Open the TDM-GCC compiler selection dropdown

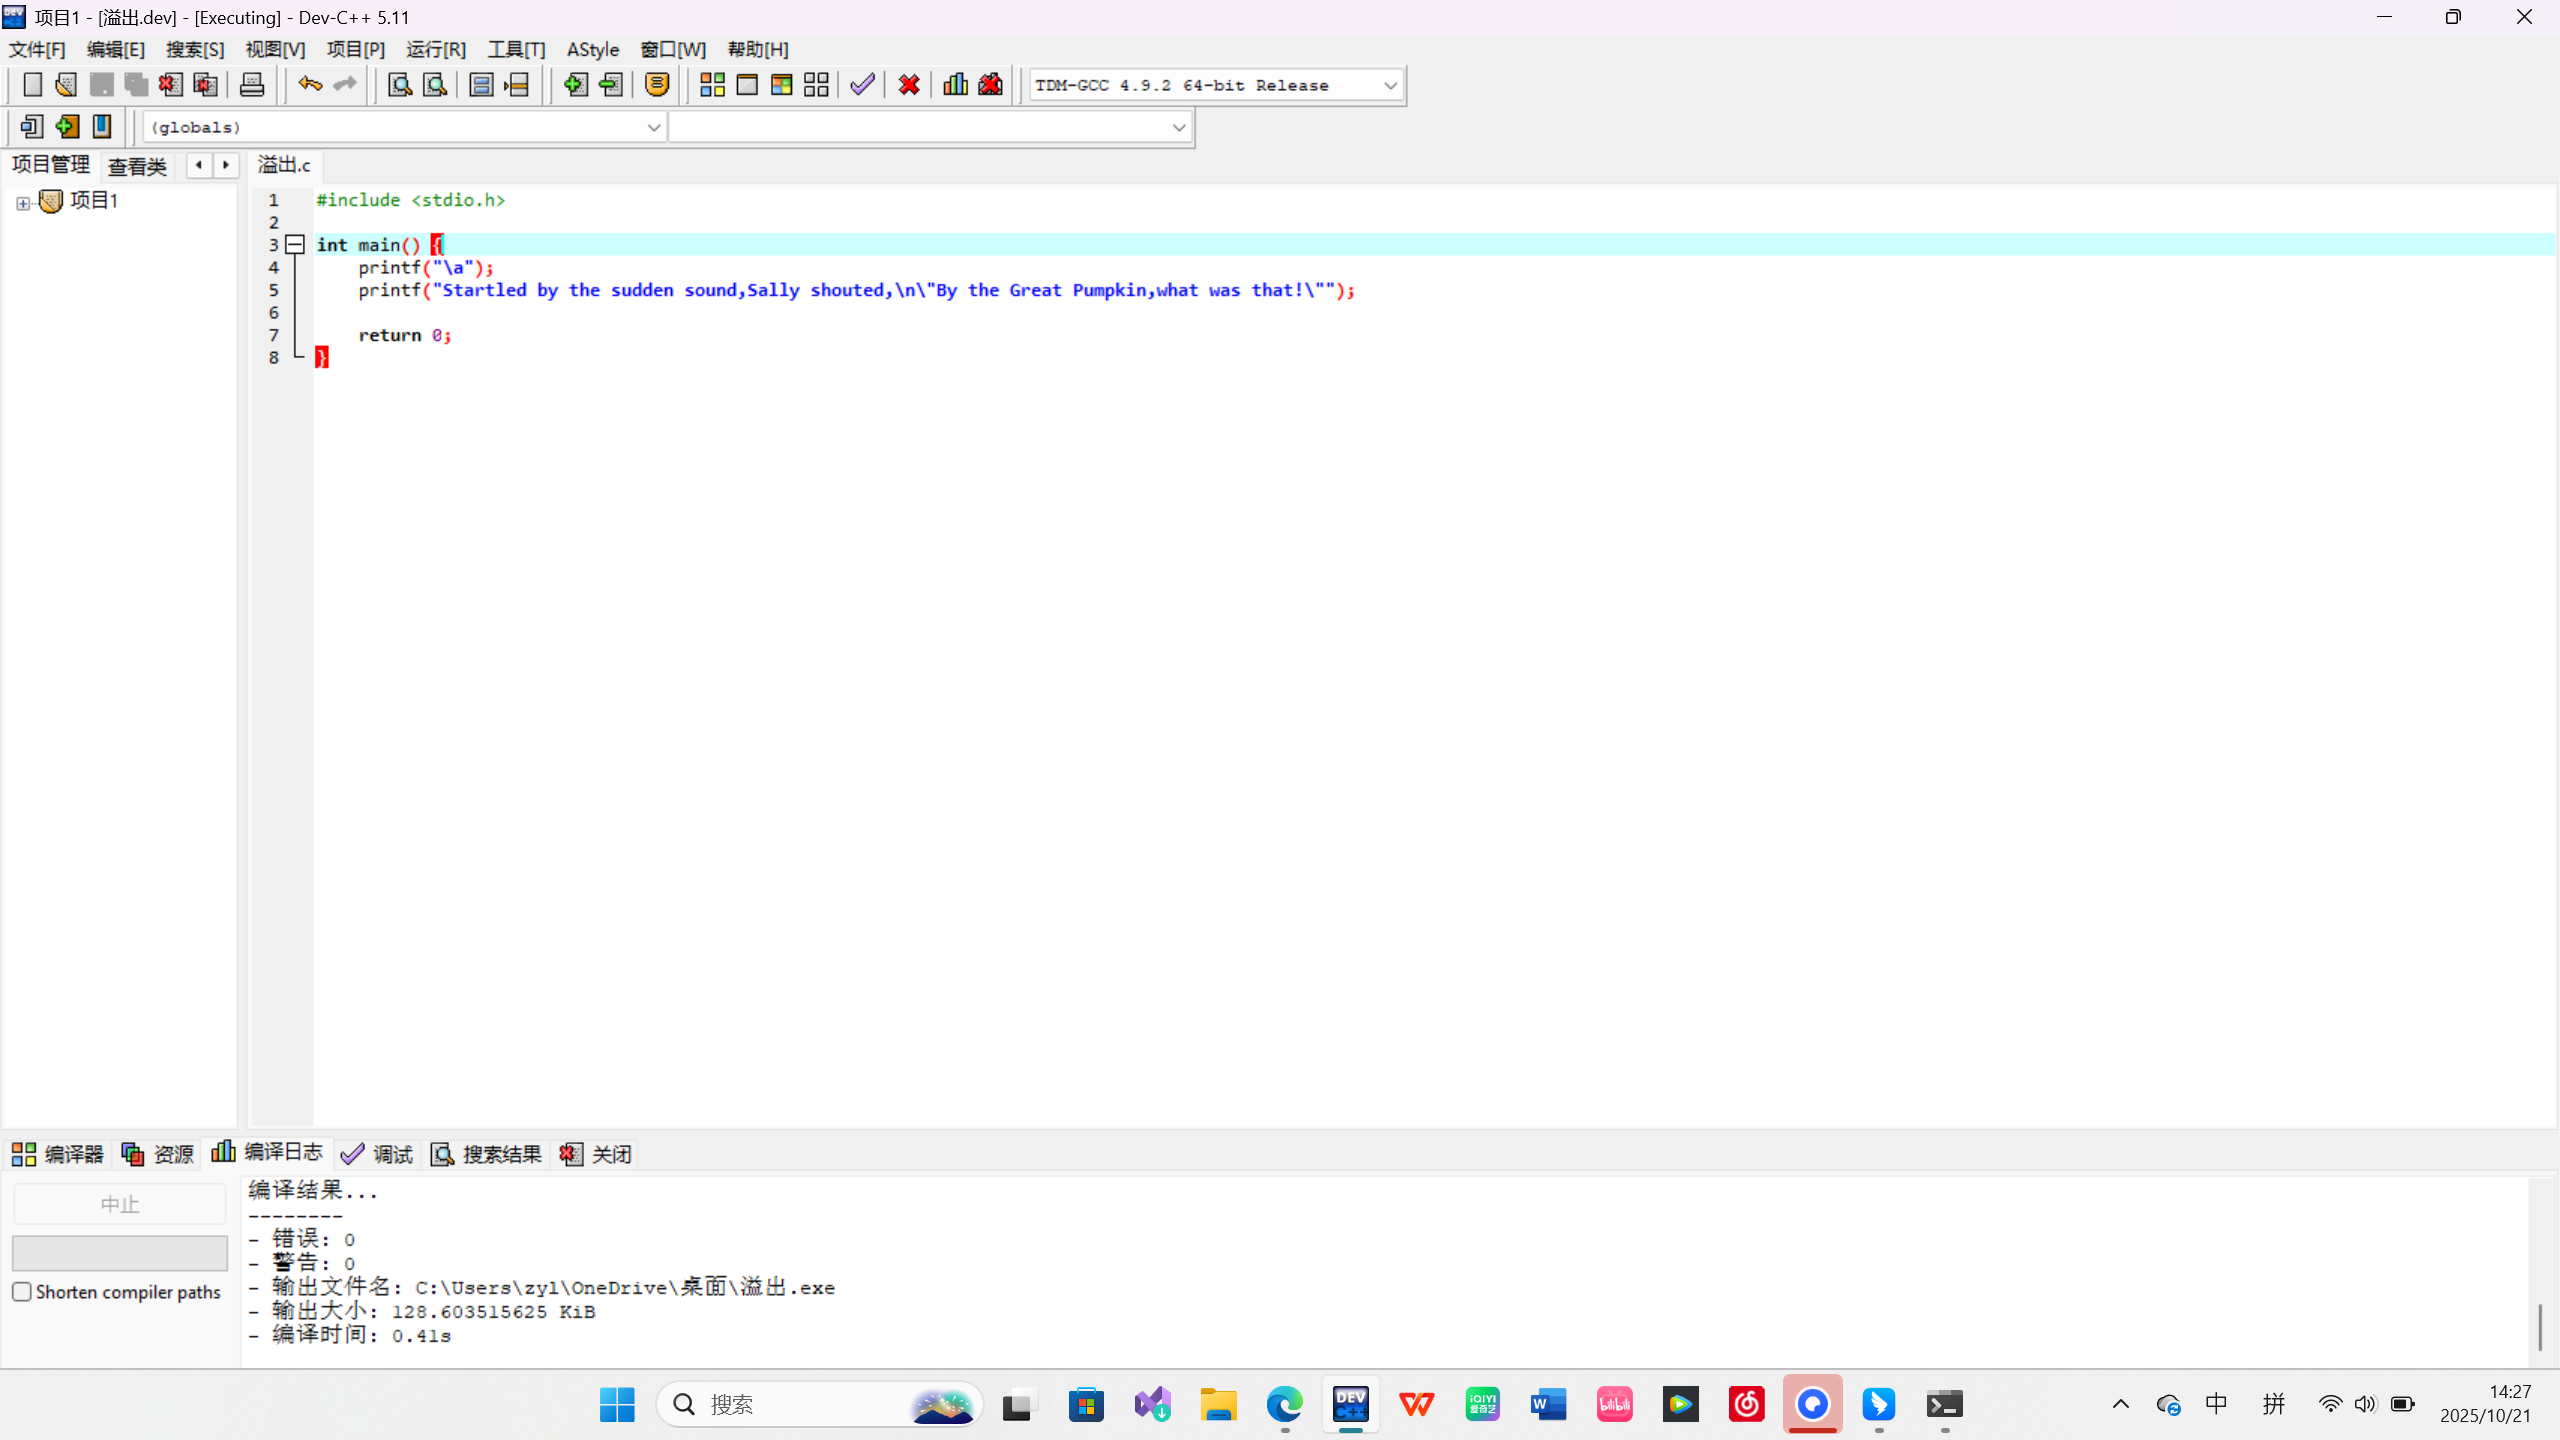[1390, 86]
